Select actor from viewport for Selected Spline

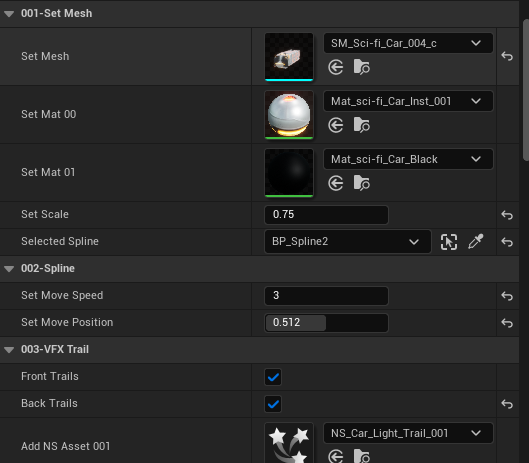pos(449,242)
